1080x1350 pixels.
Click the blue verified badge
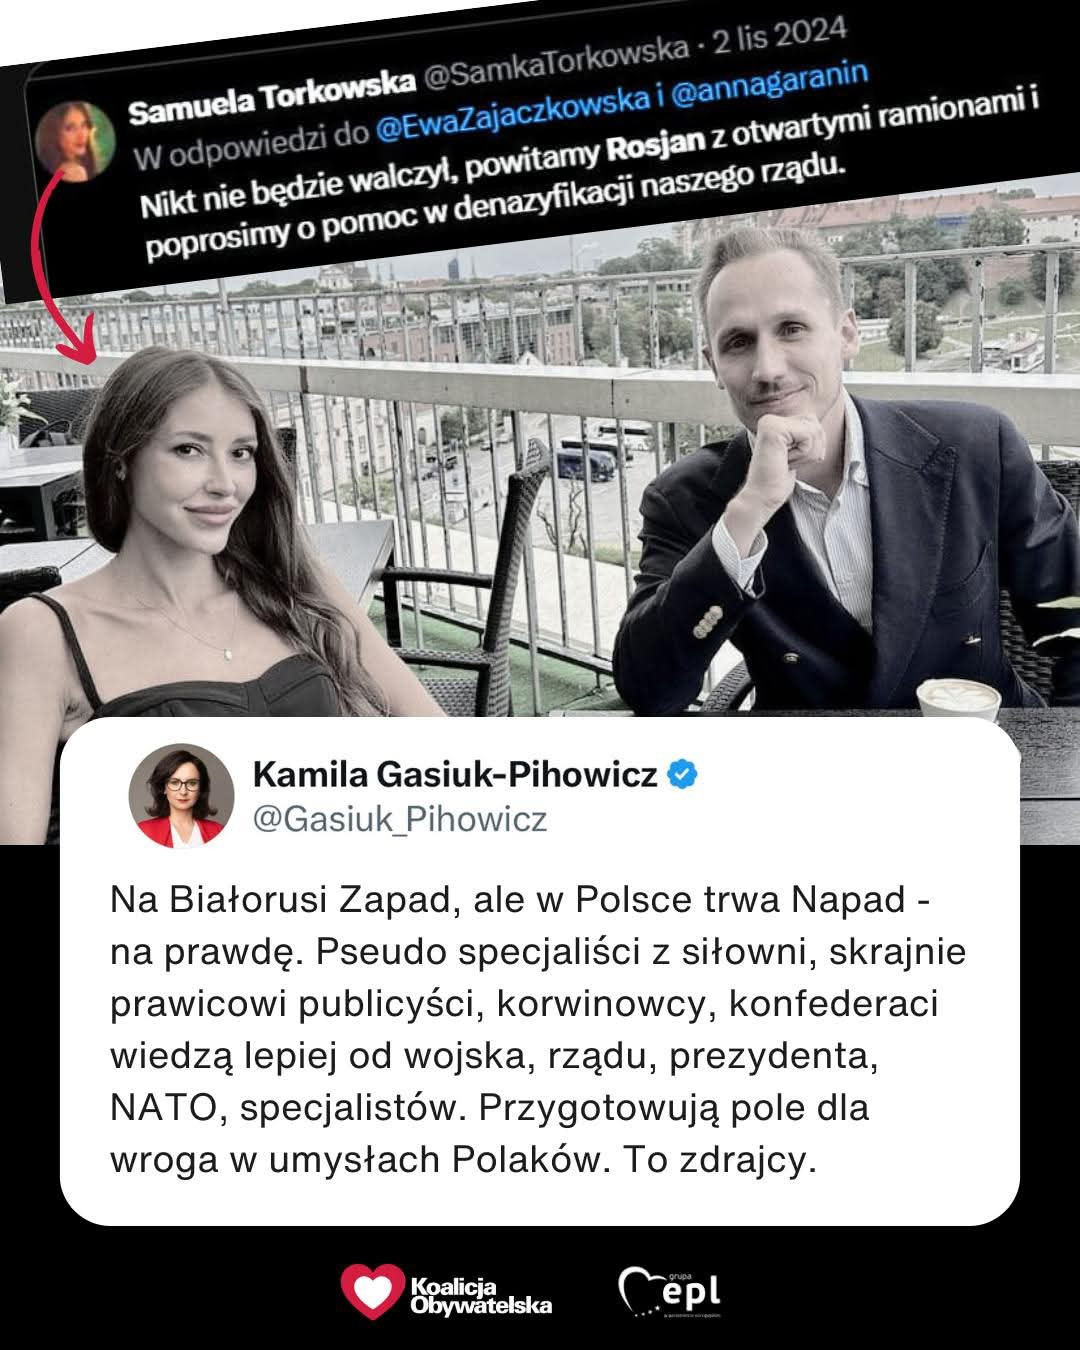click(x=683, y=773)
